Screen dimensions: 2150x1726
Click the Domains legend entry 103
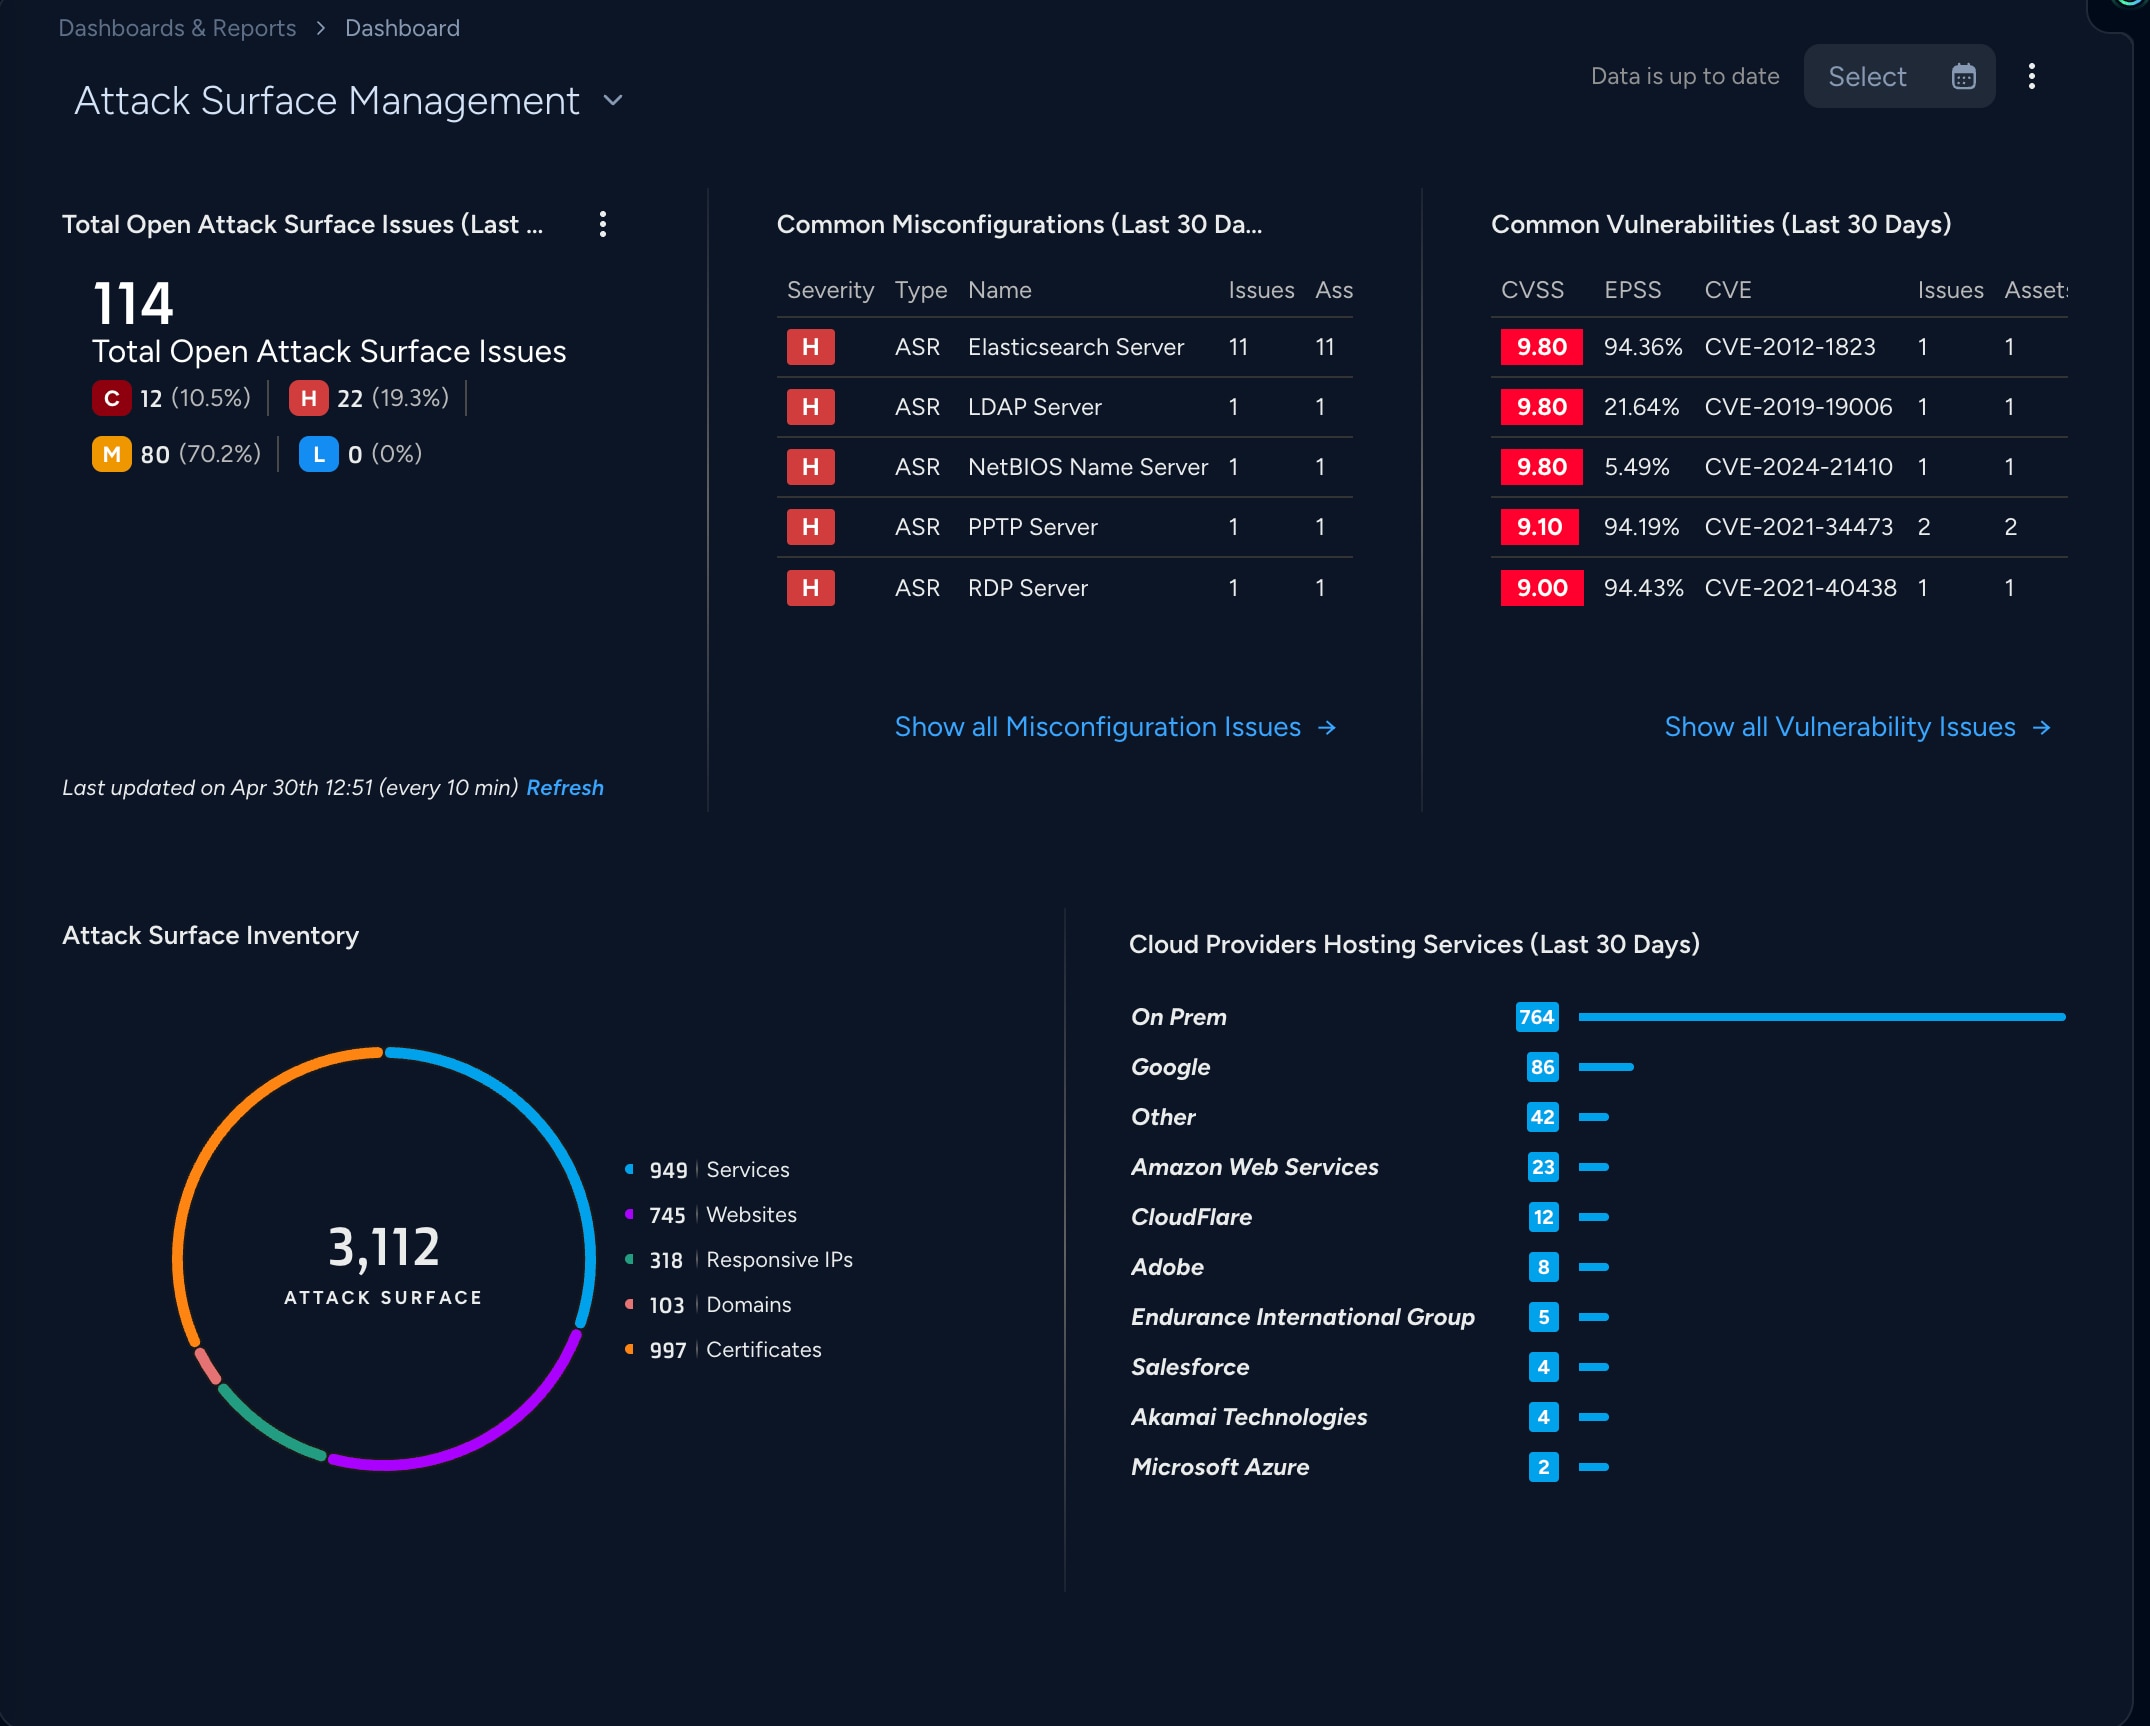click(x=708, y=1305)
